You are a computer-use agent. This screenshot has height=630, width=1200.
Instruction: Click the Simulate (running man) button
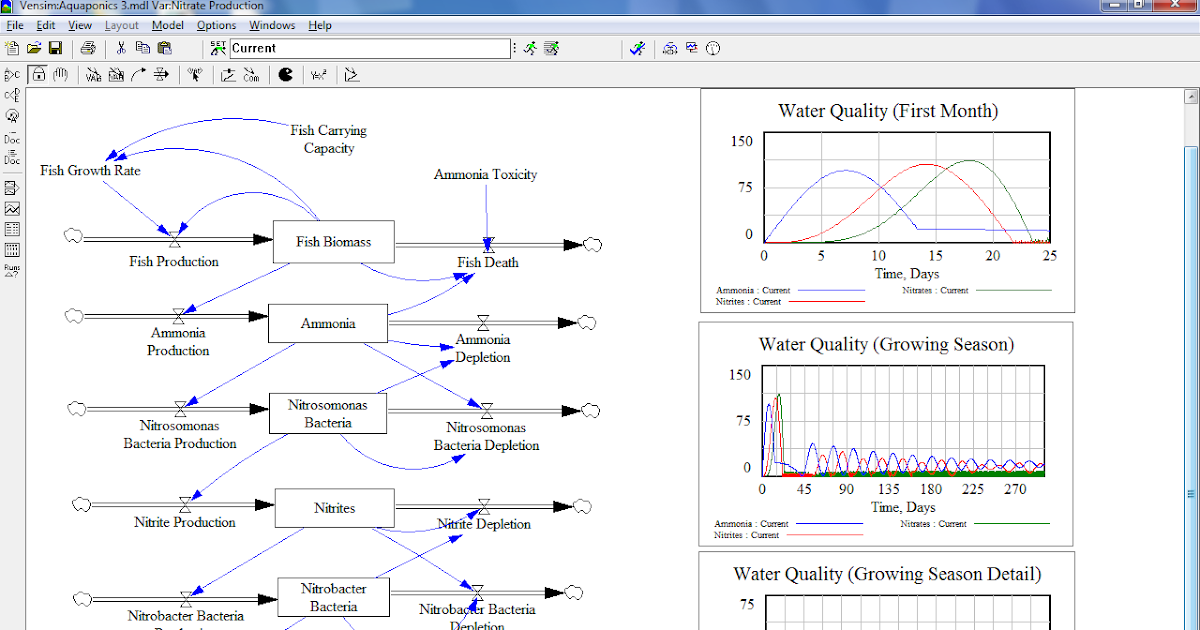click(x=531, y=47)
